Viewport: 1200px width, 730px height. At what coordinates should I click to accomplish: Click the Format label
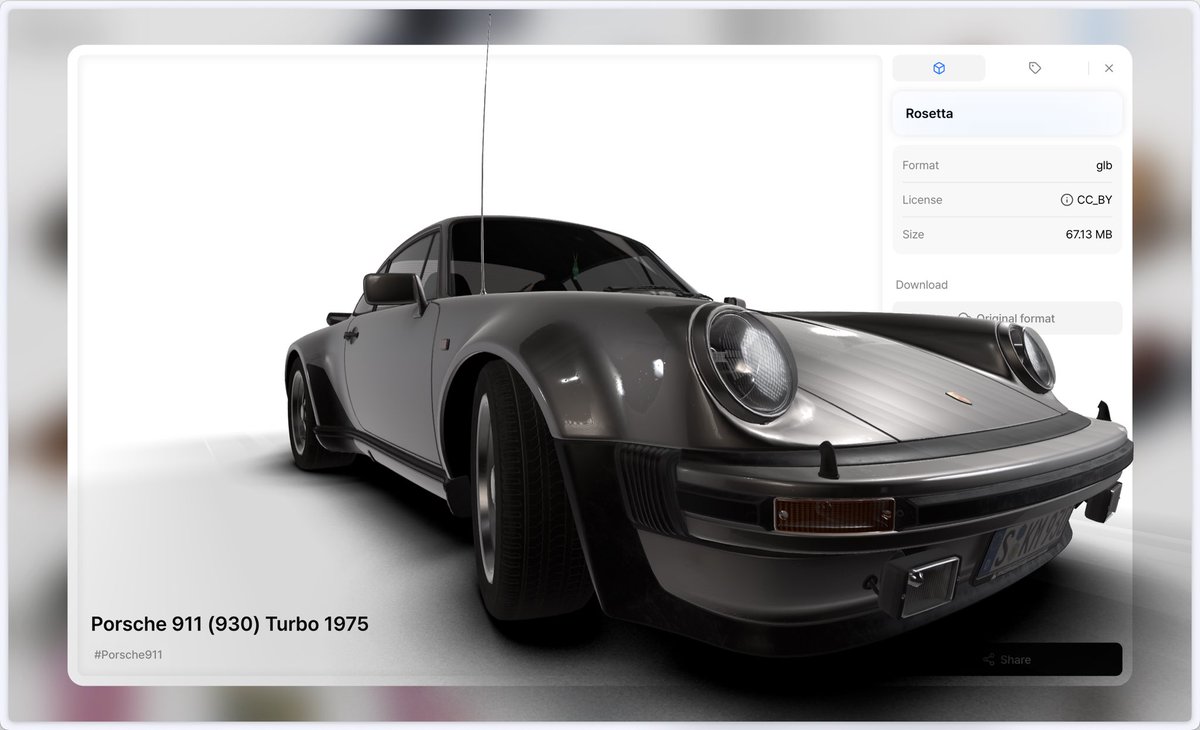point(920,165)
